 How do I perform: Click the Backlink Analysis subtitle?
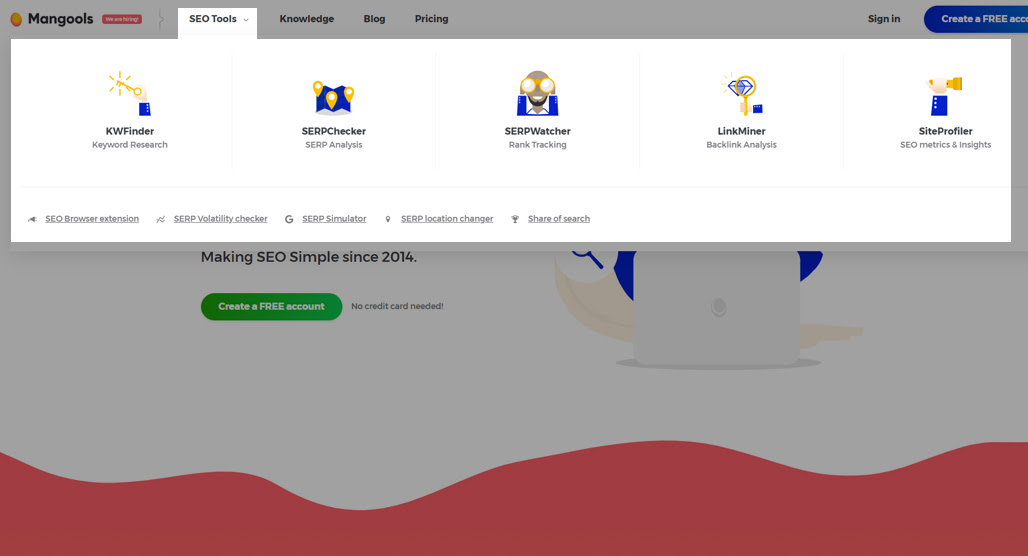(741, 145)
